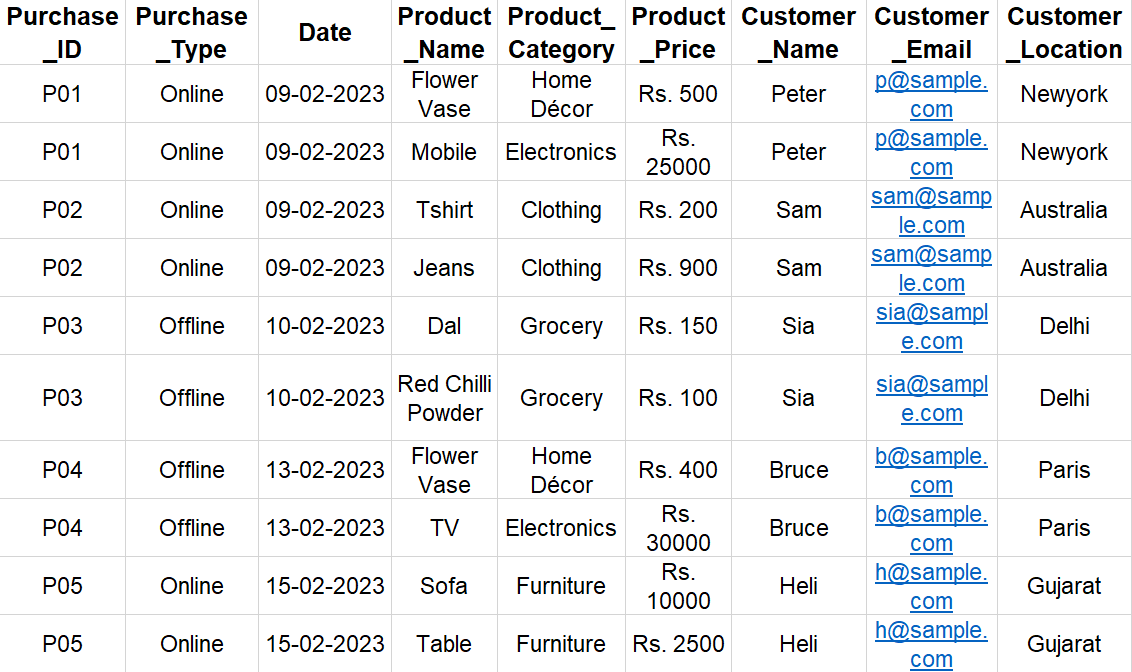Open the sia@sample.com link in the Dal row
This screenshot has width=1132, height=672.
(931, 326)
